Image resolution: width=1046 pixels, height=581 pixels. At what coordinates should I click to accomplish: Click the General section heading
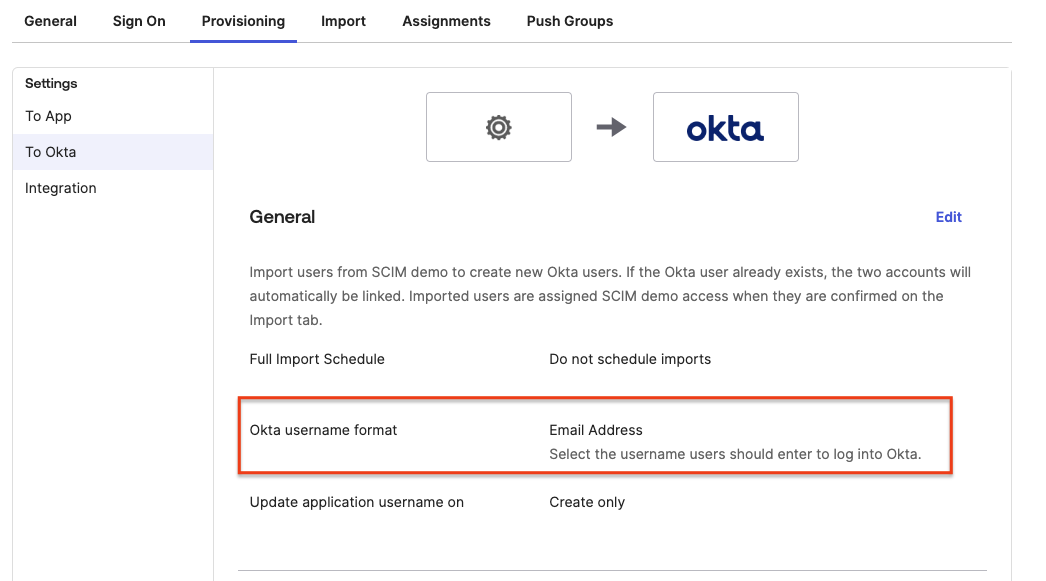(x=282, y=217)
